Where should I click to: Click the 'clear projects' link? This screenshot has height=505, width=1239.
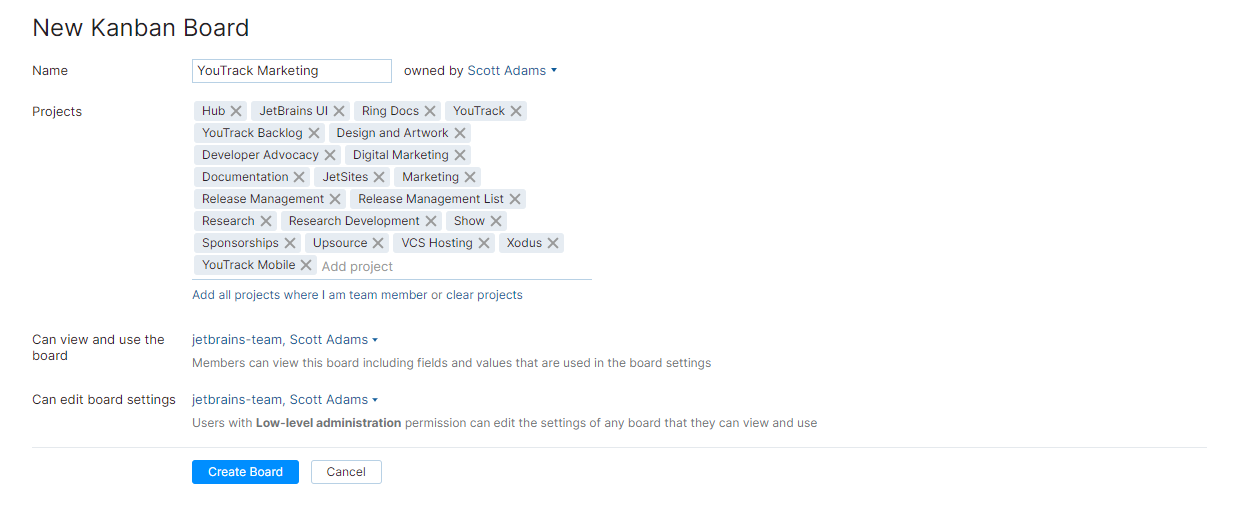click(x=484, y=295)
